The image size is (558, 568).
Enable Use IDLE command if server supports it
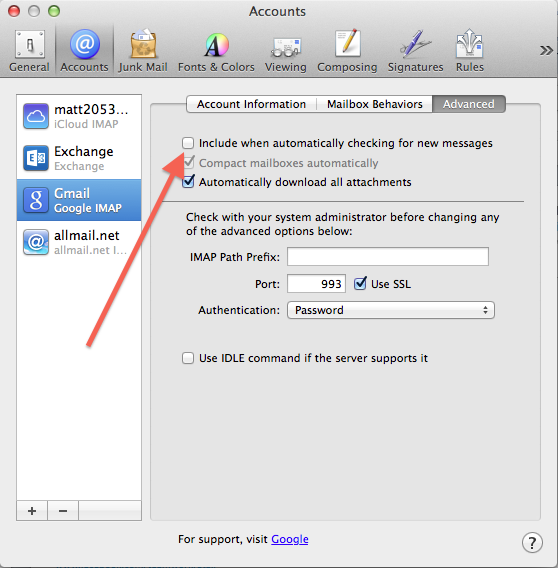click(188, 358)
